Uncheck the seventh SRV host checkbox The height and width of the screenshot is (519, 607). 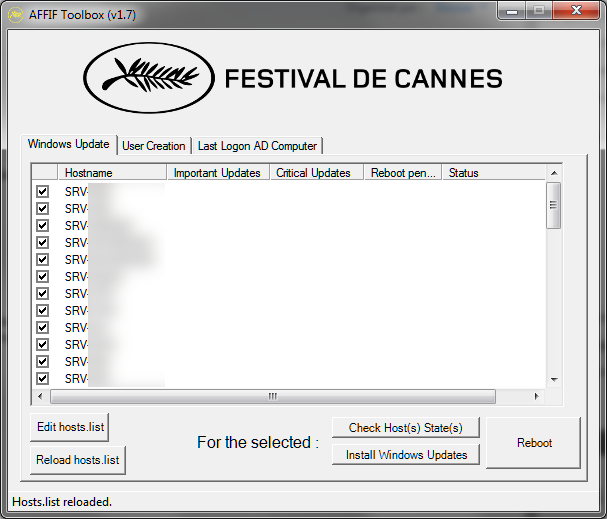[x=43, y=294]
